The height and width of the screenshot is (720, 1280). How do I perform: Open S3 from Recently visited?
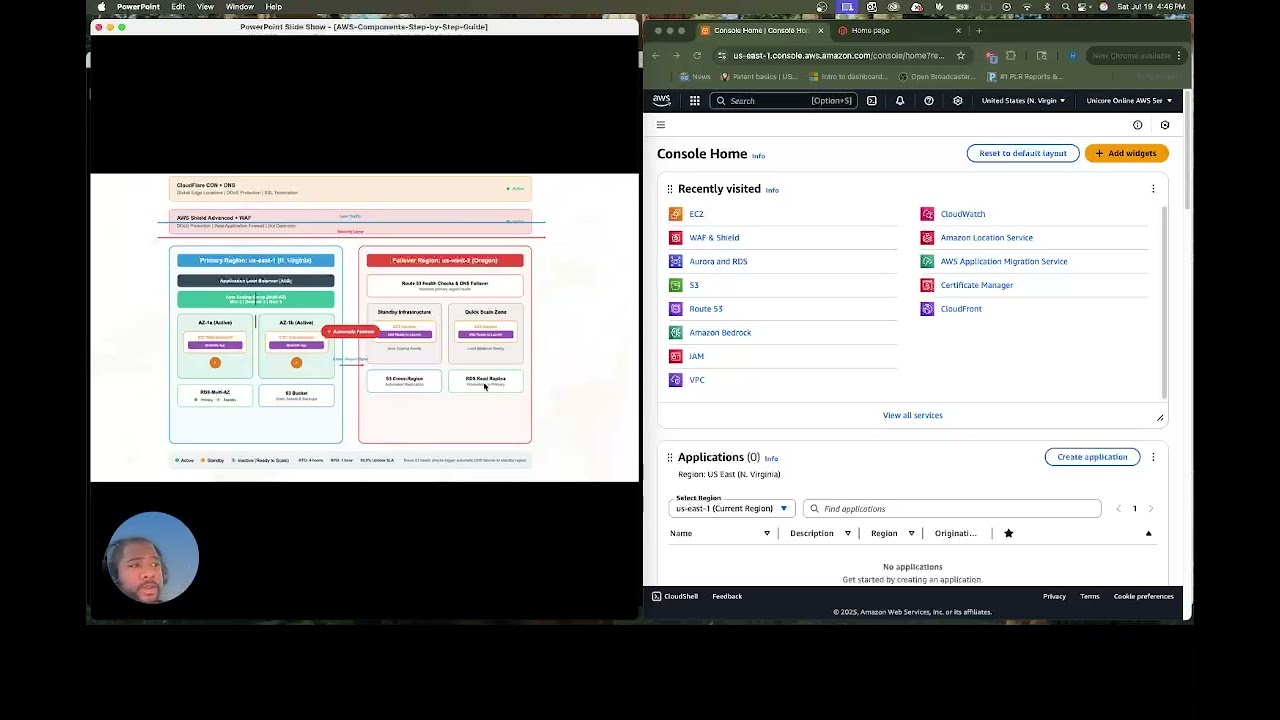pos(694,285)
